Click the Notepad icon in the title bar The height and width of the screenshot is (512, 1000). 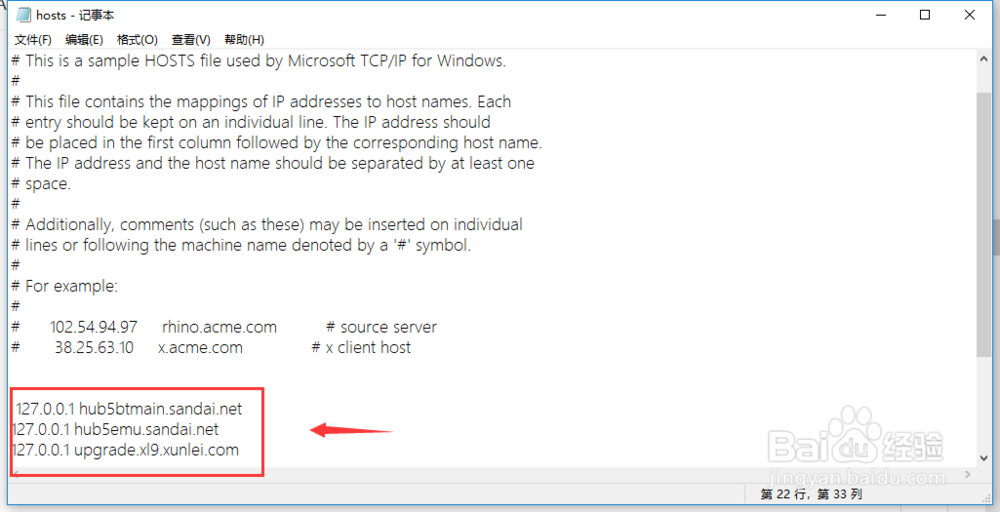(23, 15)
